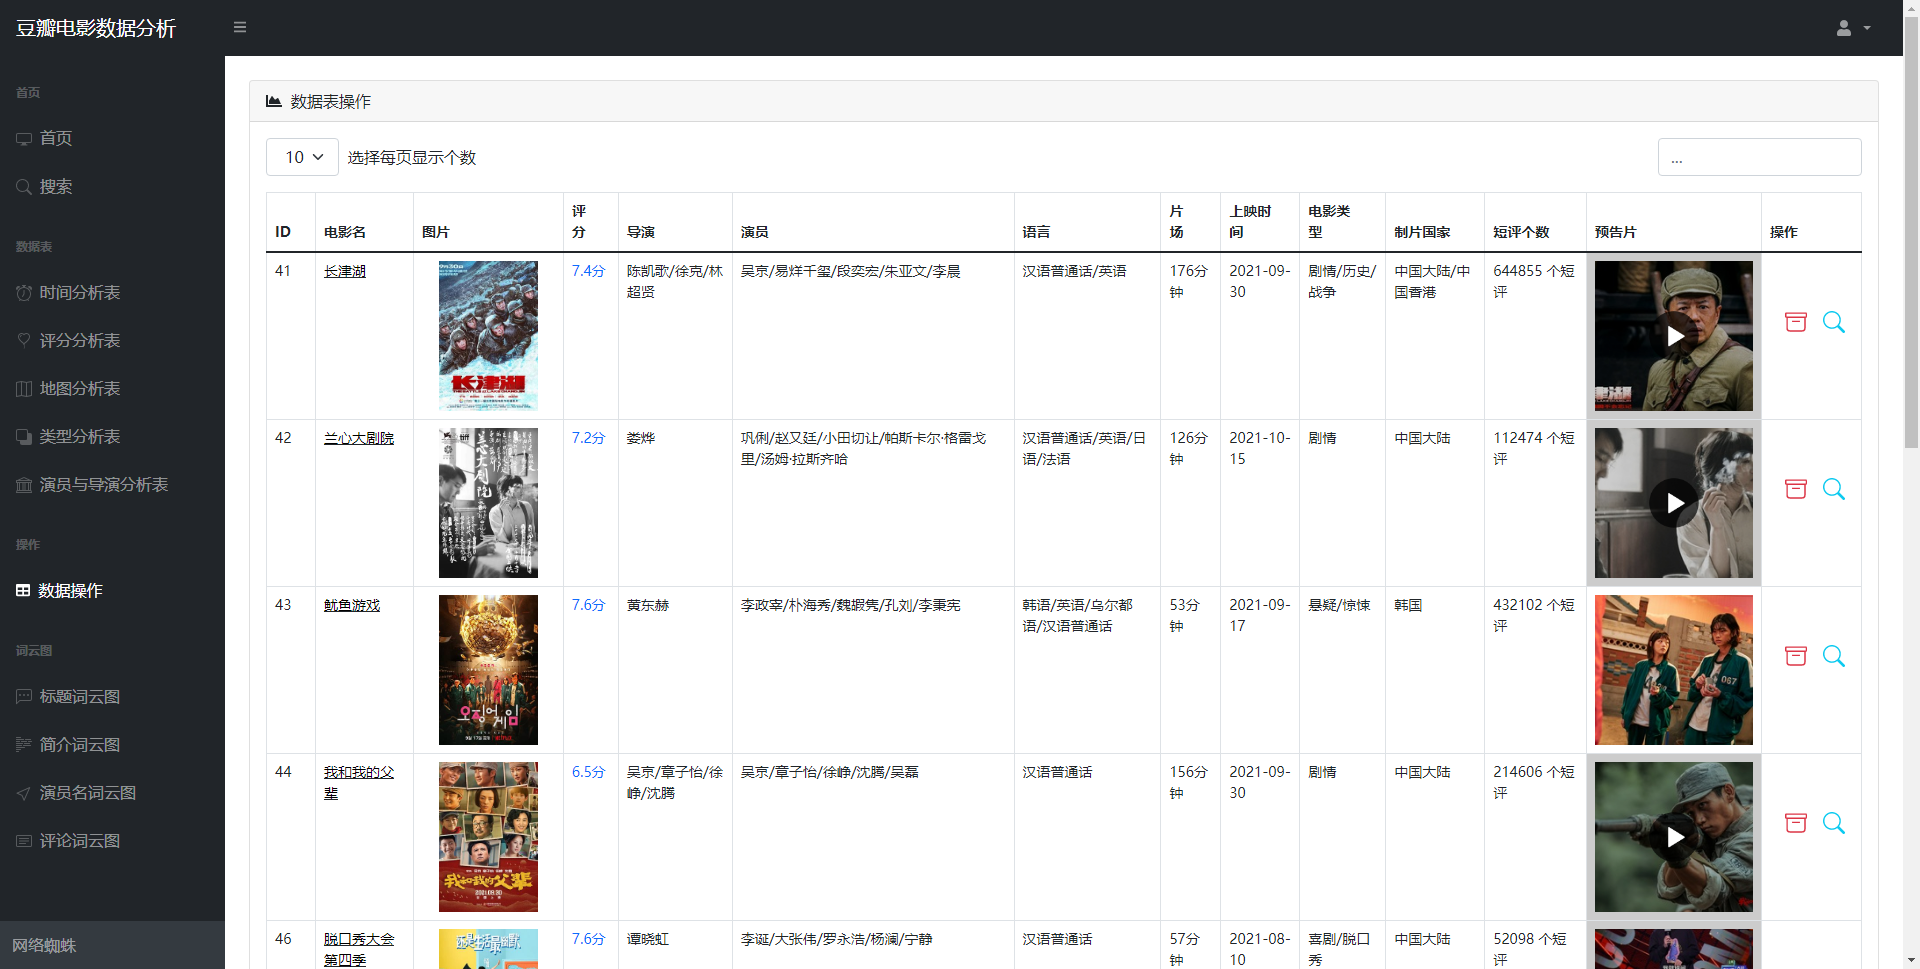The height and width of the screenshot is (969, 1920).
Task: Open 演员与导演分析表 in the sidebar
Action: (112, 484)
